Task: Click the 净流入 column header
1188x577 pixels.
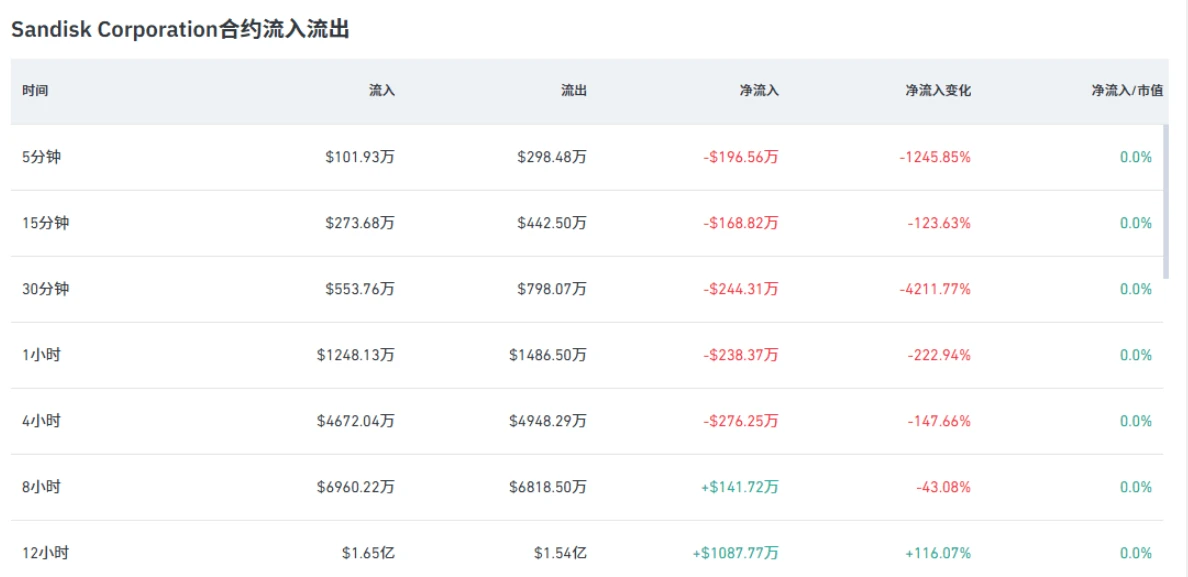Action: point(759,91)
